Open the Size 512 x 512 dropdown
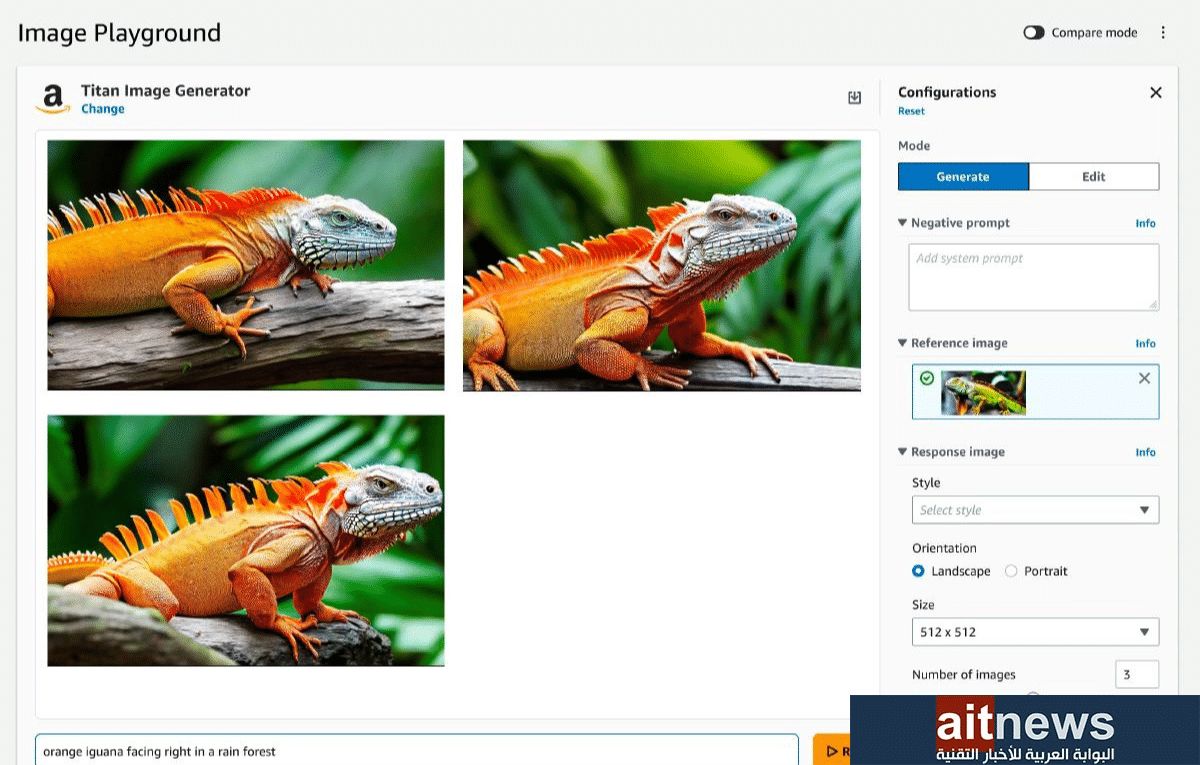The image size is (1200, 765). 1034,632
